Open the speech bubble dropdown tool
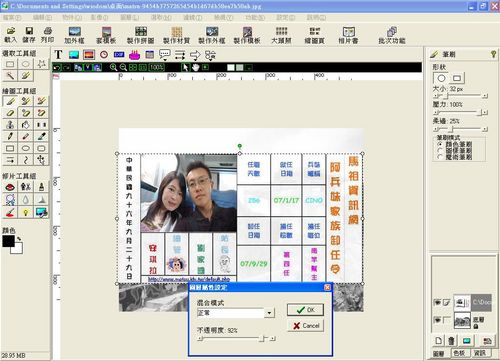Screen dimensions: 500x361 [164, 55]
